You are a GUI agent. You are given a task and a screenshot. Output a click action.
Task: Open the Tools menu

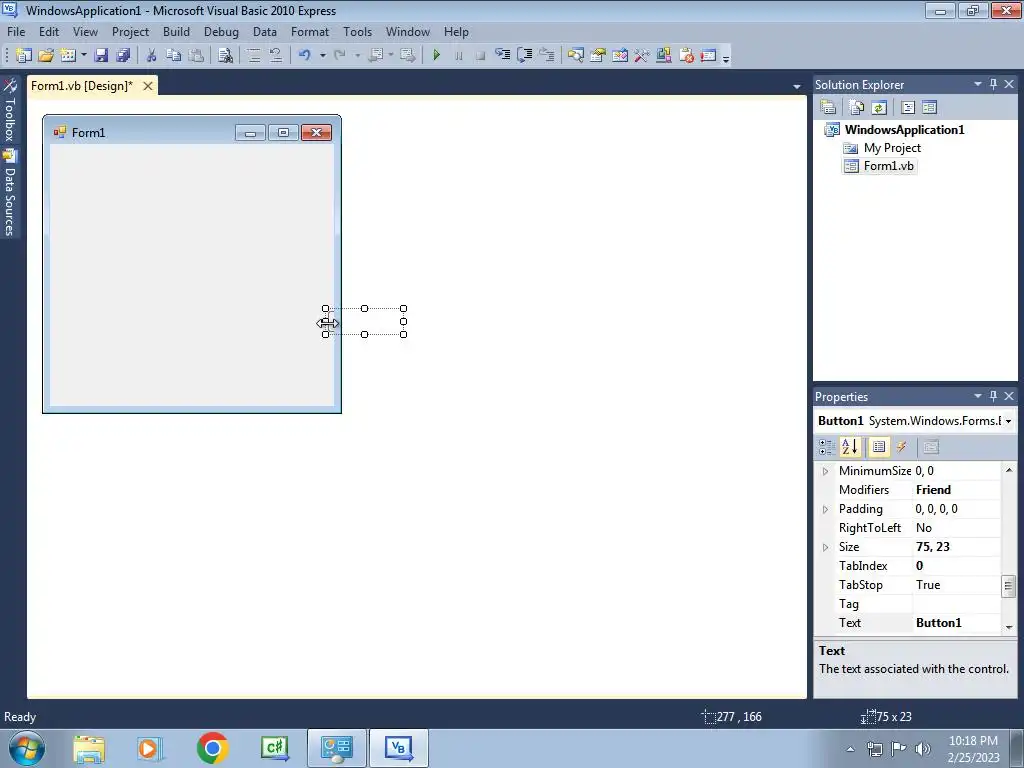pos(357,31)
